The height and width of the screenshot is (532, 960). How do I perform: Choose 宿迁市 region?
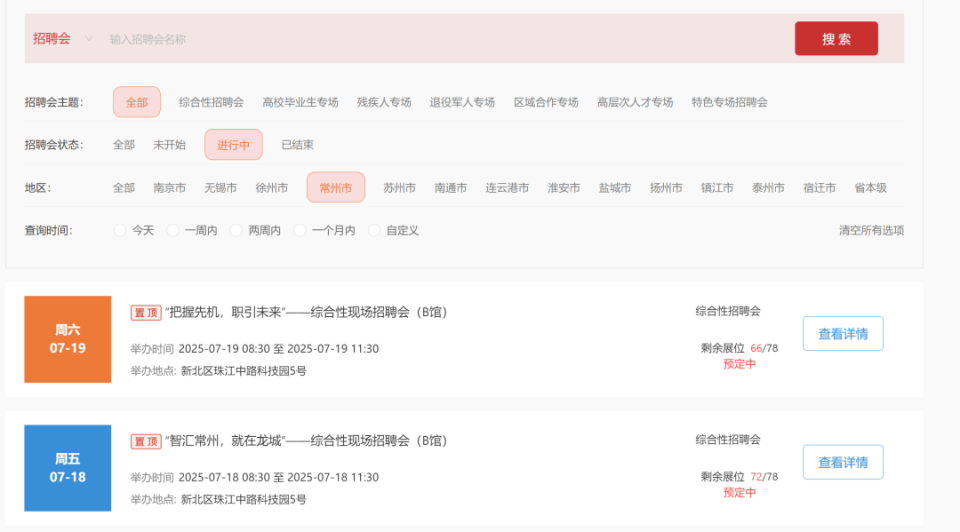pyautogui.click(x=819, y=188)
